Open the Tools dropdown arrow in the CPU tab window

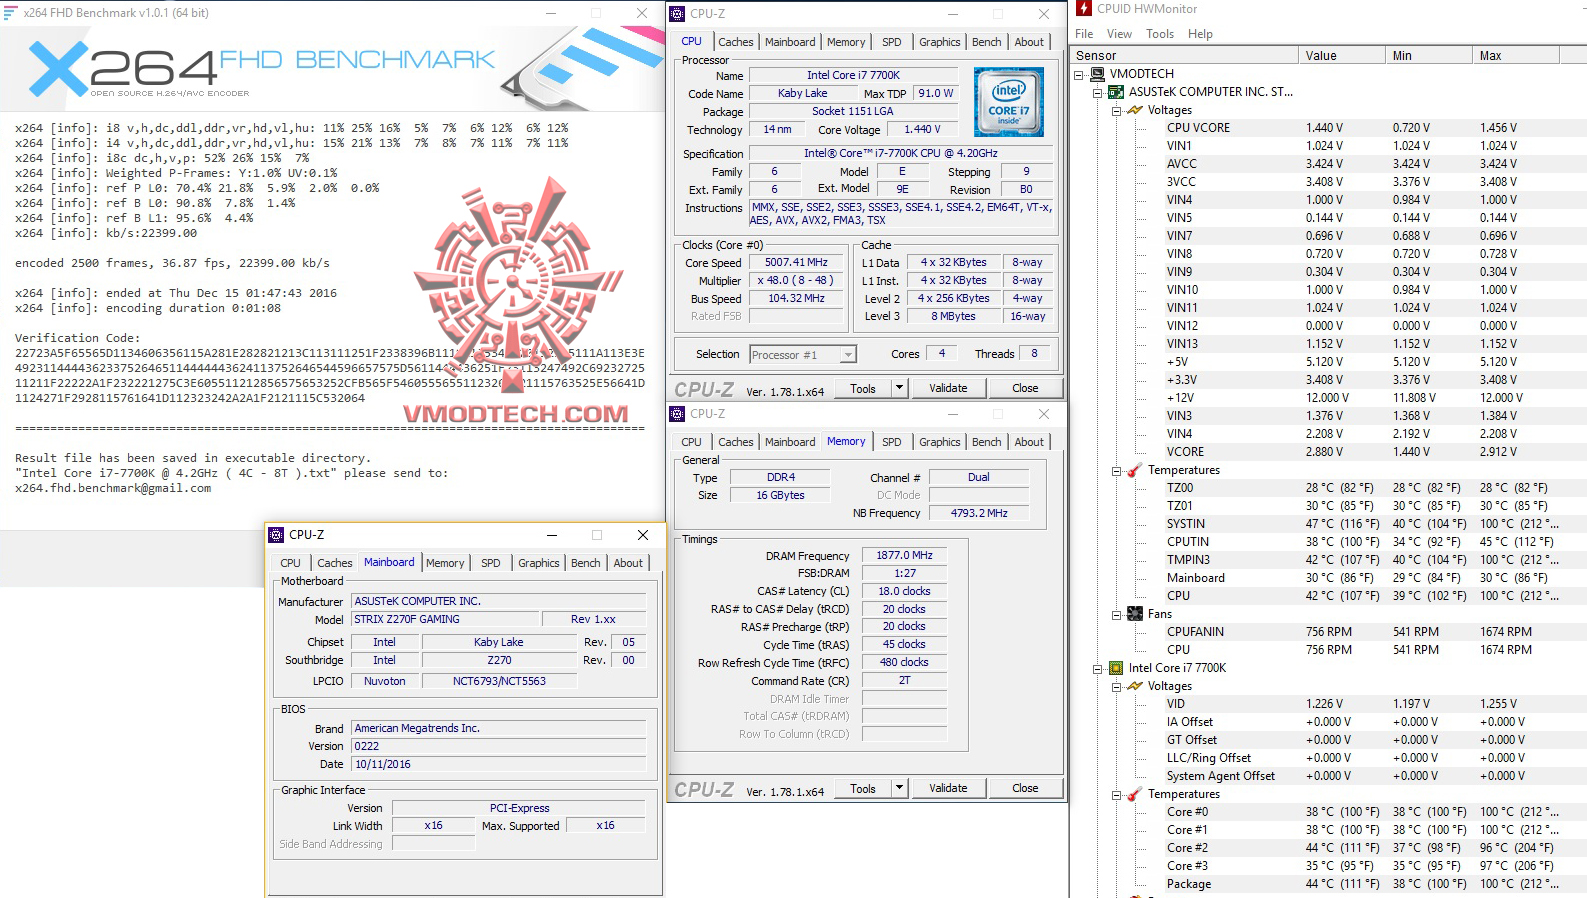899,388
